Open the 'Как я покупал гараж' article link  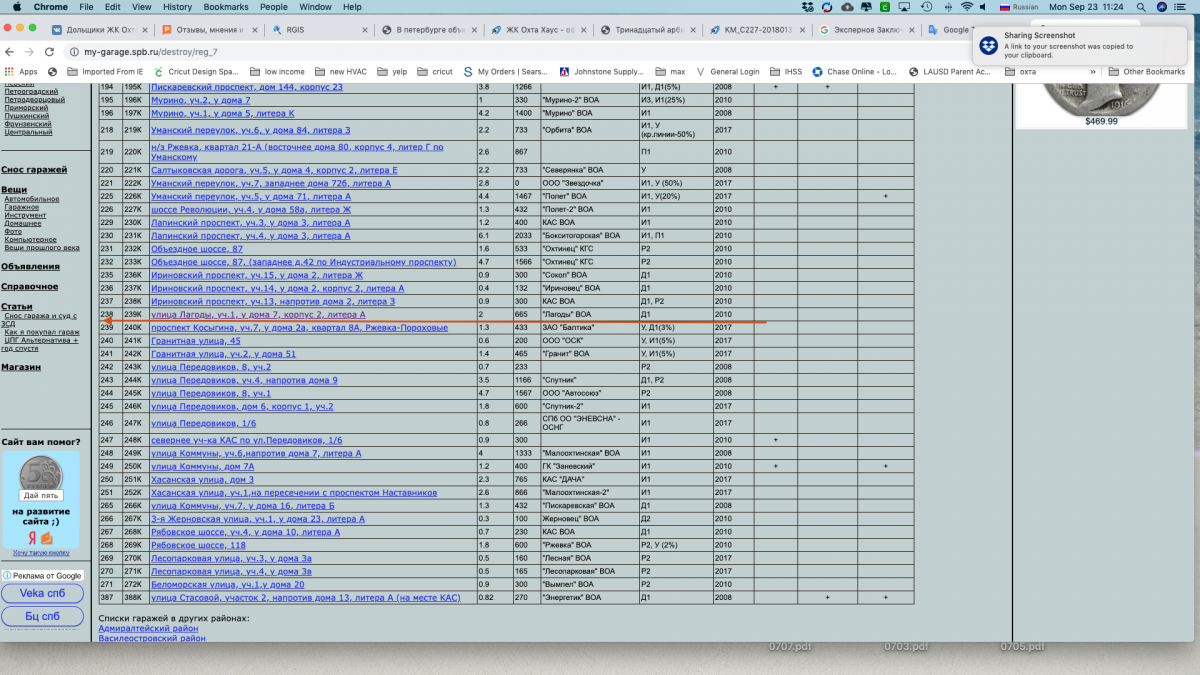pyautogui.click(x=41, y=332)
